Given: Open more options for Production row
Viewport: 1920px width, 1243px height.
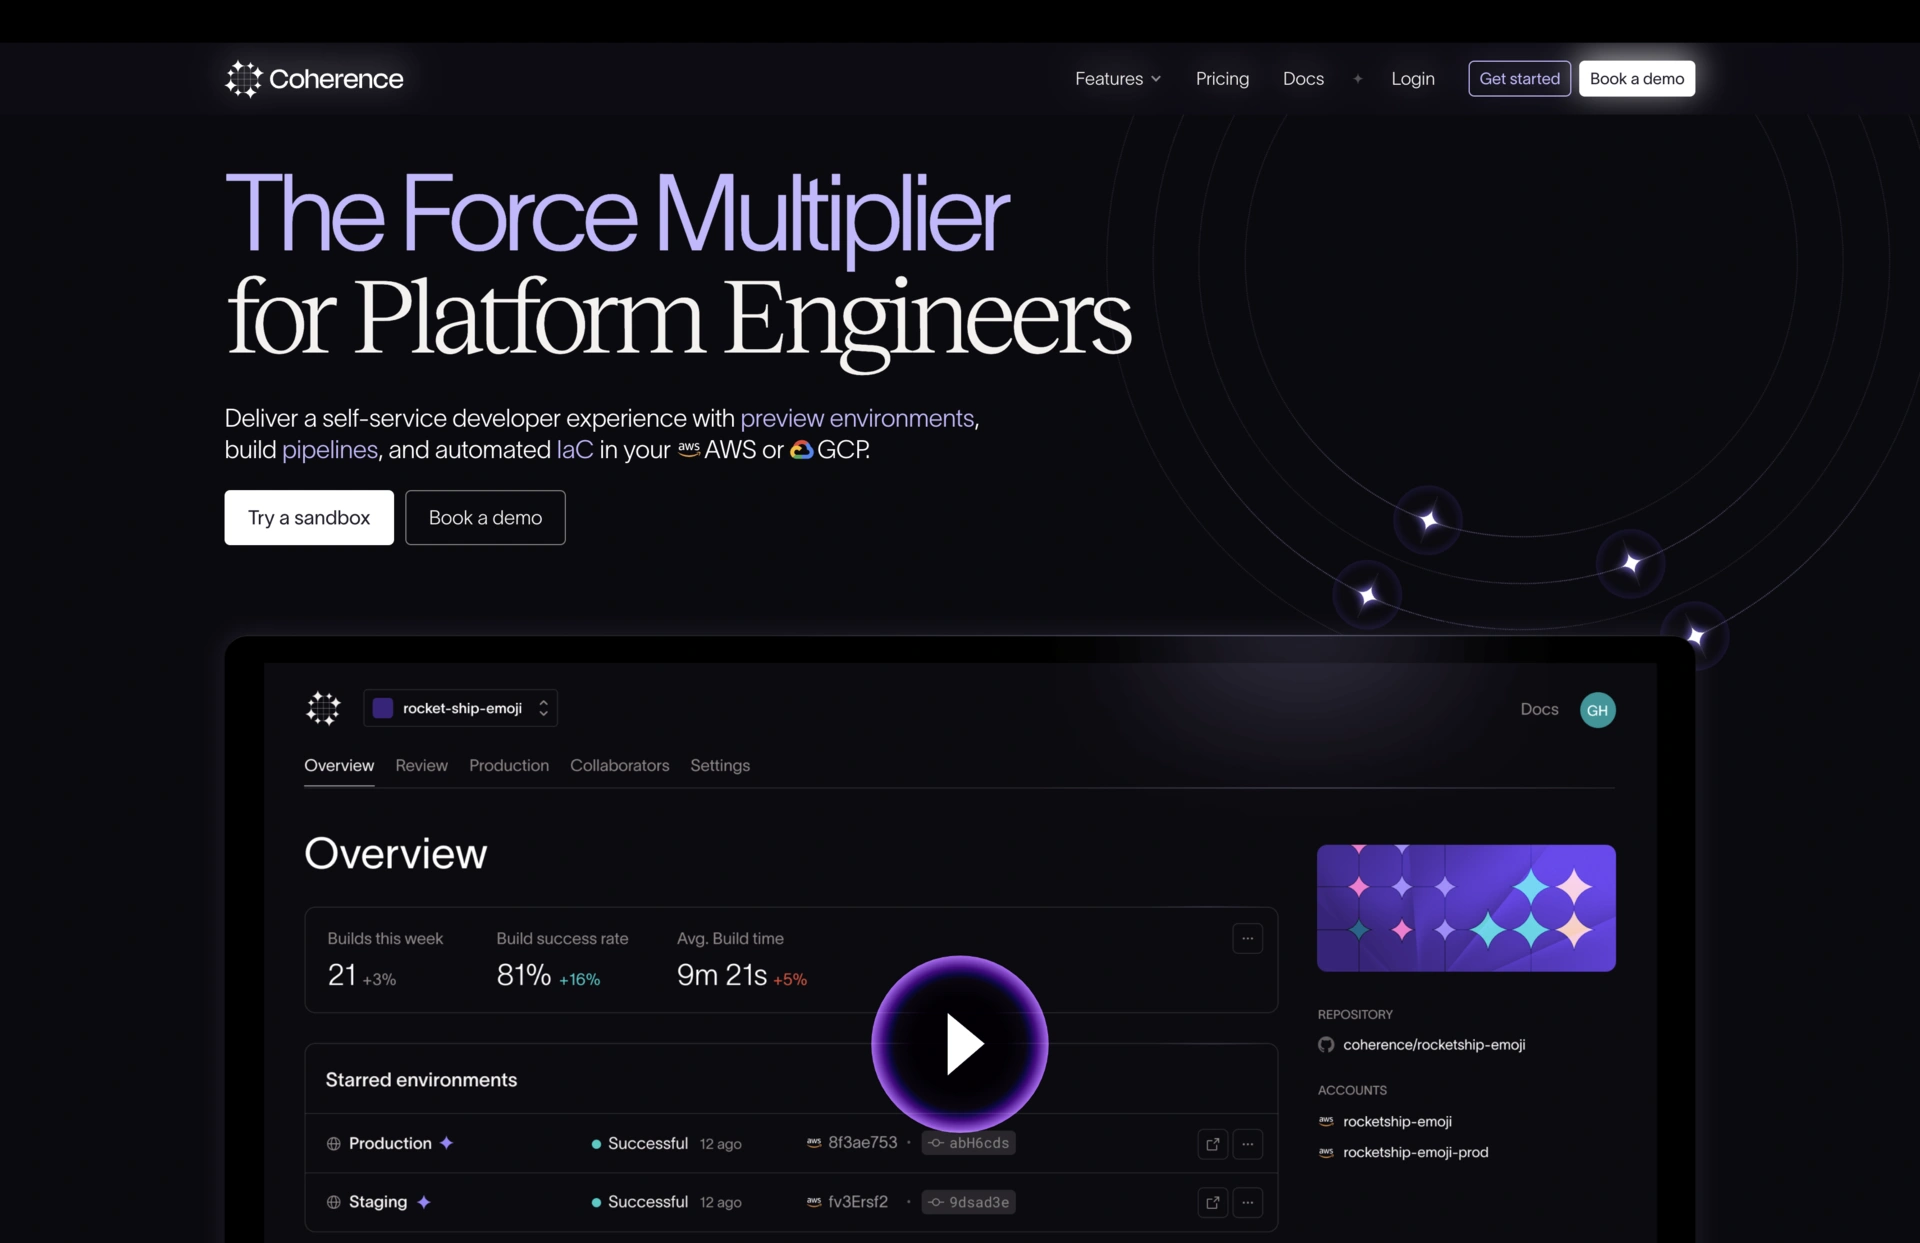Looking at the screenshot, I should tap(1247, 1144).
